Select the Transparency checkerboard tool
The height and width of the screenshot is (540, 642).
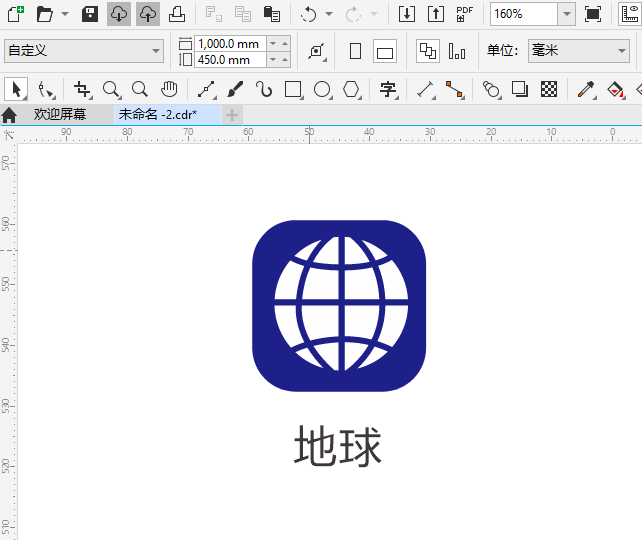pyautogui.click(x=549, y=89)
